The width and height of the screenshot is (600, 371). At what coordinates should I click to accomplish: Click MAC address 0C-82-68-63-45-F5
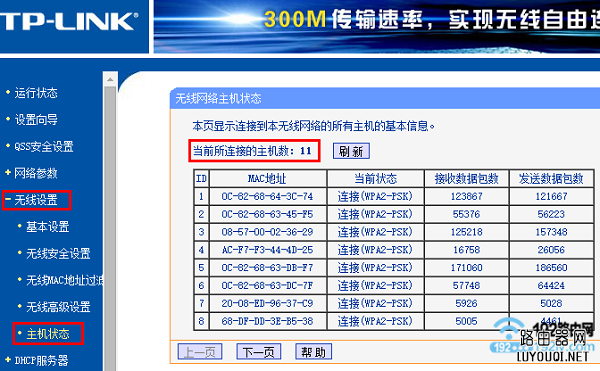[x=267, y=214]
